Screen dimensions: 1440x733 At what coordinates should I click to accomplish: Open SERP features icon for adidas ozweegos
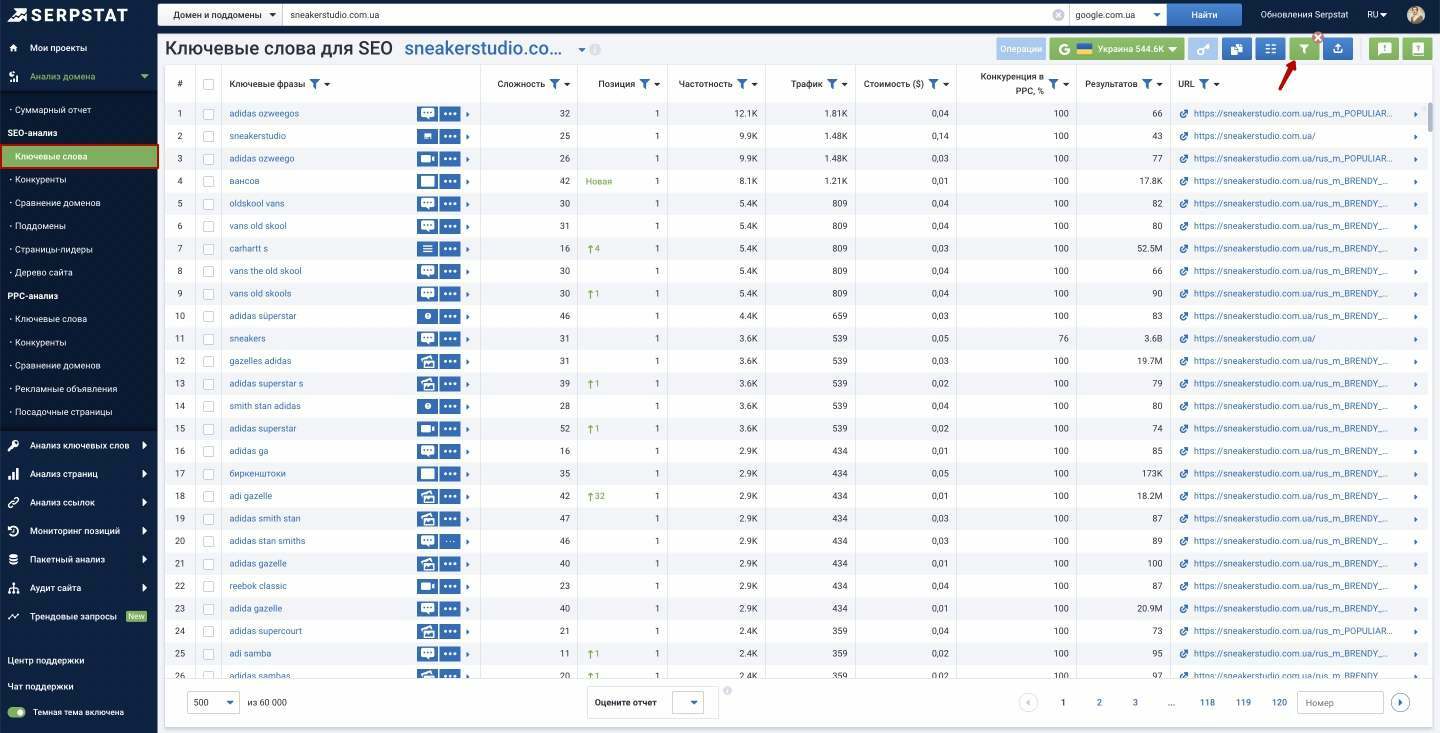coord(427,113)
